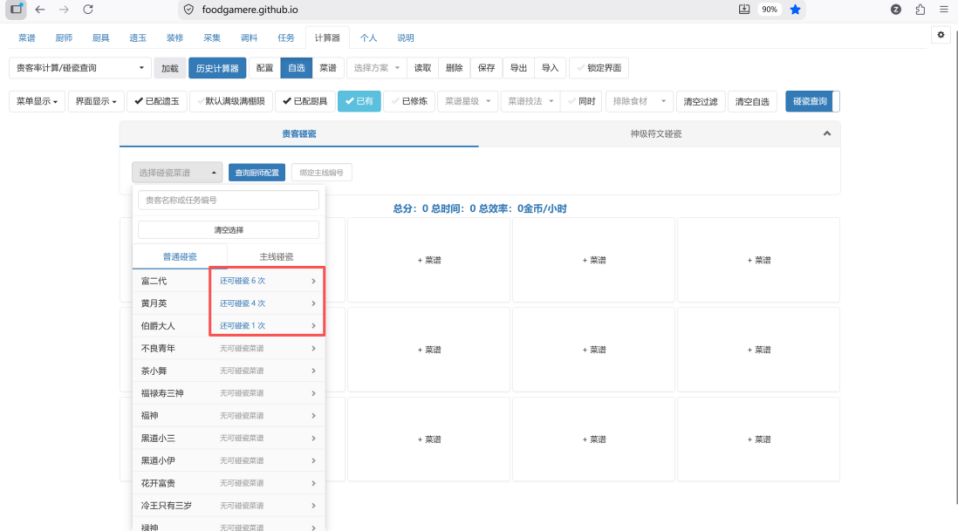Open the 排除食材 dropdown

click(x=639, y=102)
